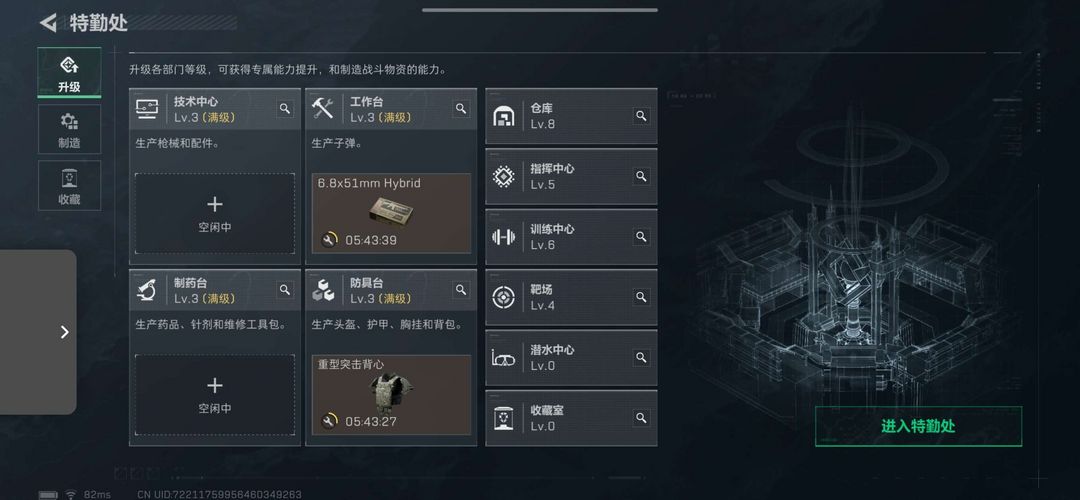
Task: Add production in 制药台 idle slot
Action: (x=215, y=395)
